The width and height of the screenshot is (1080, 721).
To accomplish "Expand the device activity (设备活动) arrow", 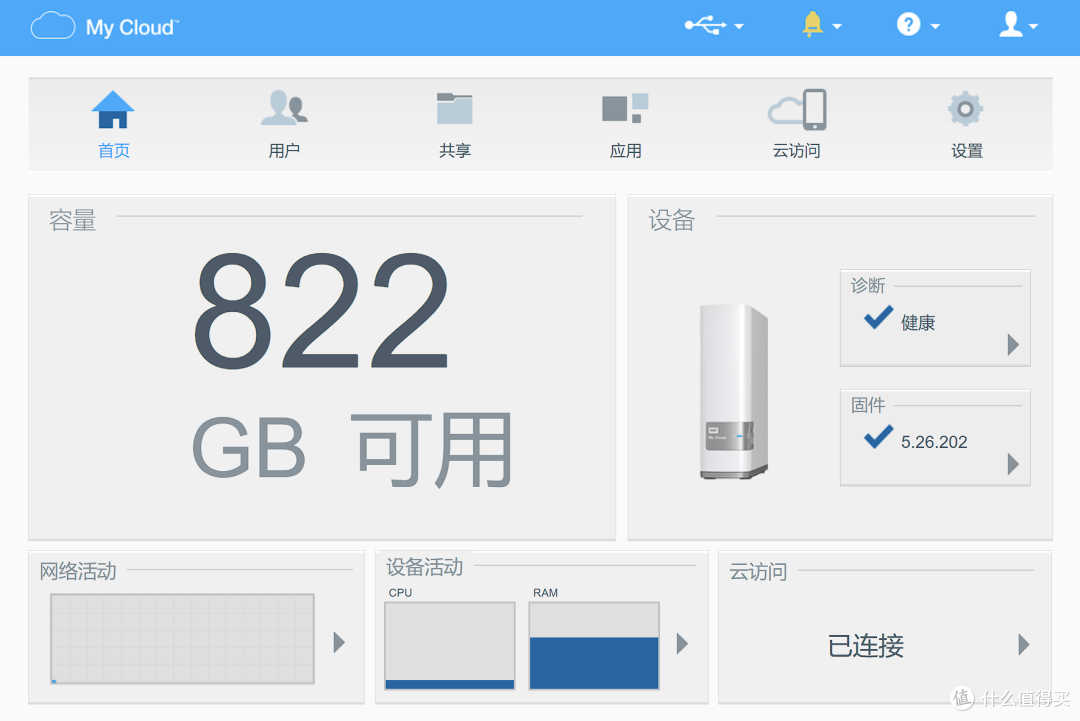I will coord(682,644).
